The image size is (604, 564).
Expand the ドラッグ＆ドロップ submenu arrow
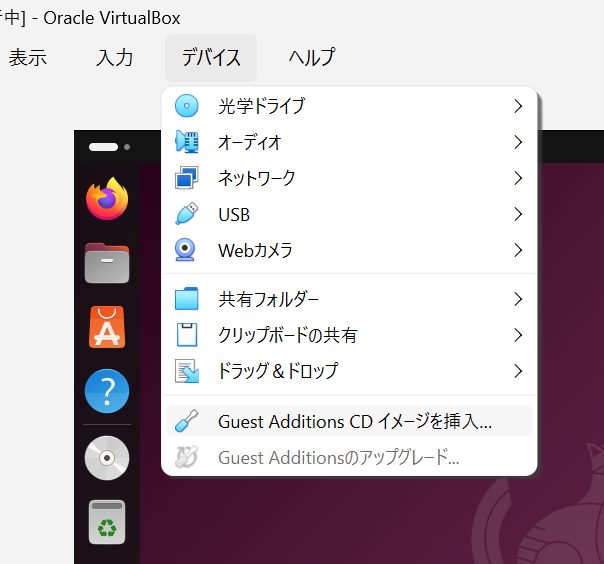click(x=518, y=371)
